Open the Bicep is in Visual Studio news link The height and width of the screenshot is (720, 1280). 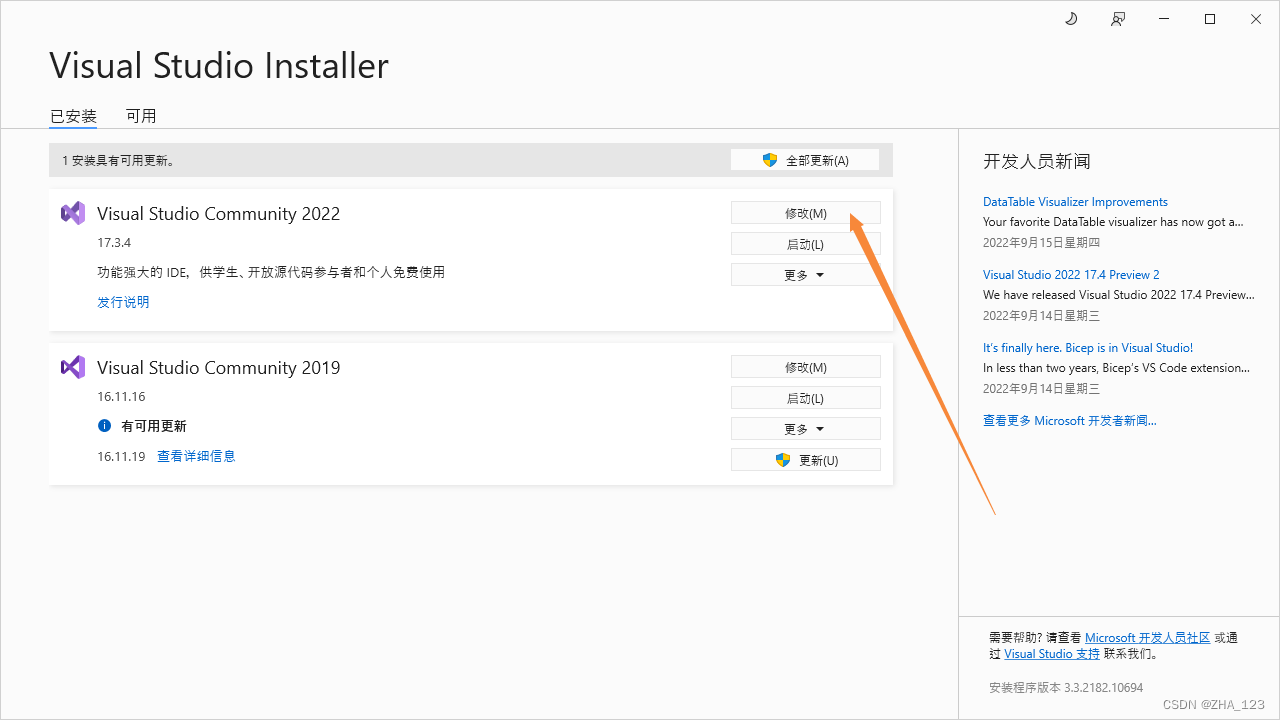coord(1088,348)
